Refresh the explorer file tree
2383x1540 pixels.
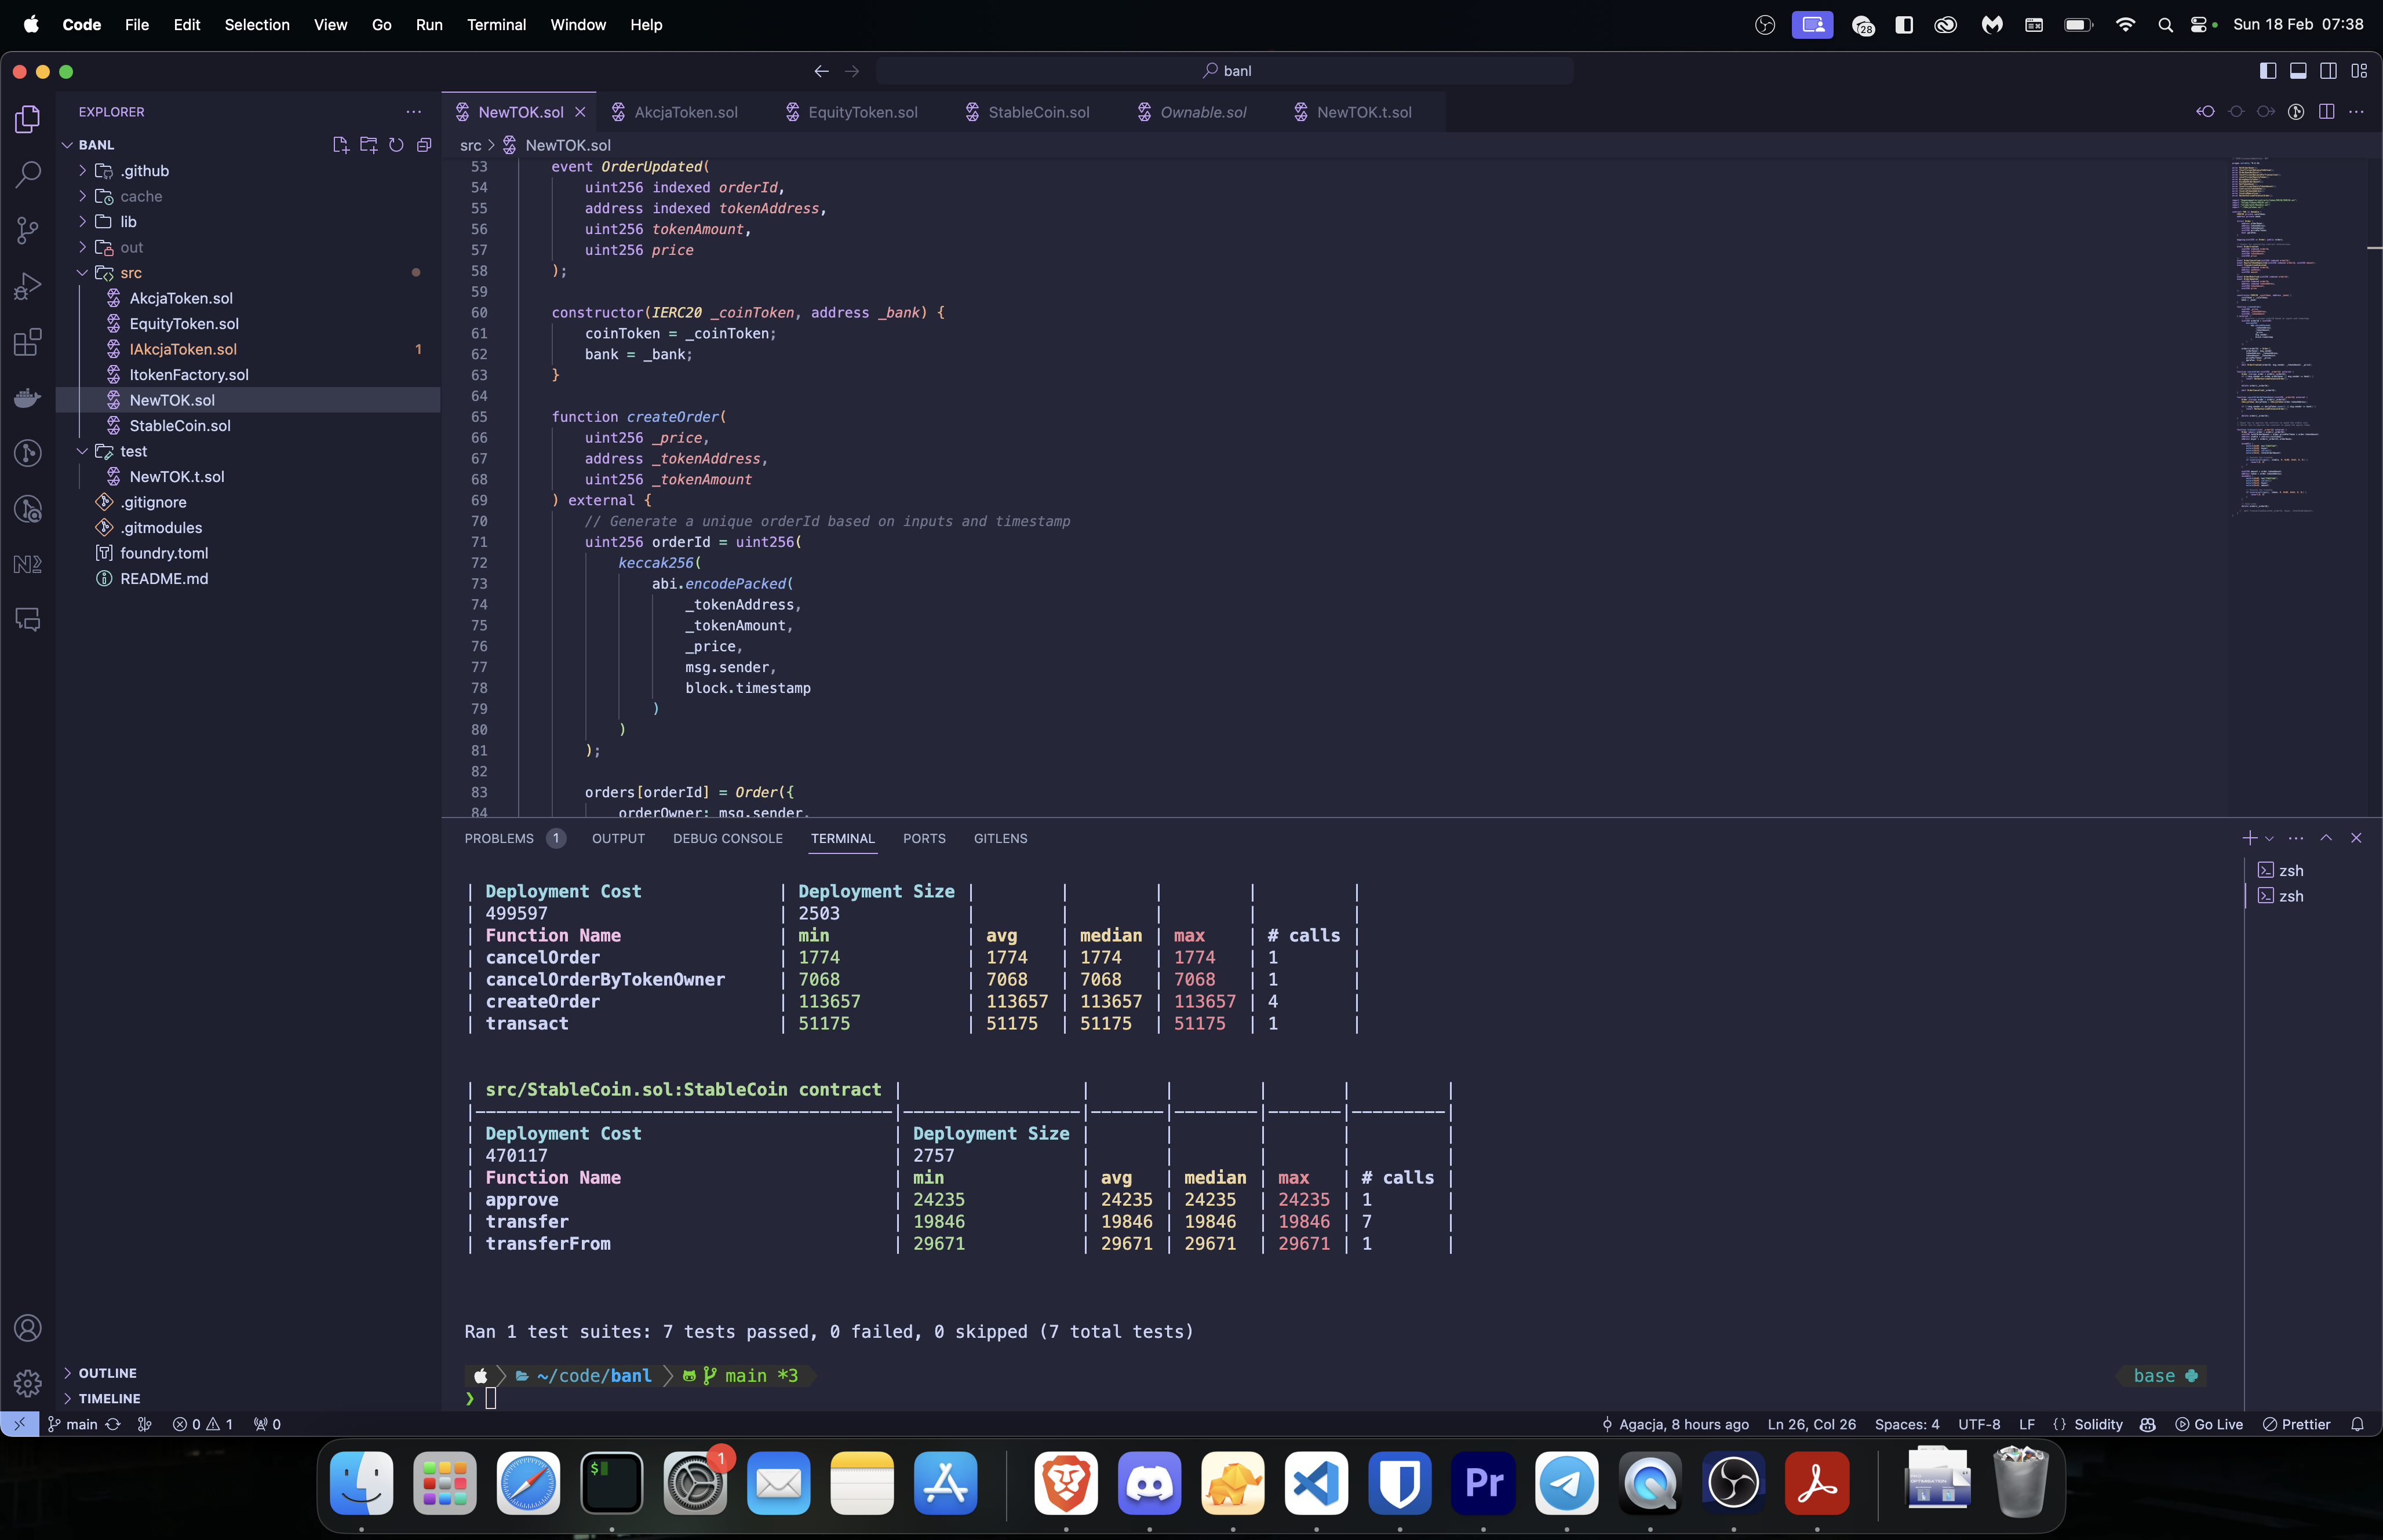[396, 145]
